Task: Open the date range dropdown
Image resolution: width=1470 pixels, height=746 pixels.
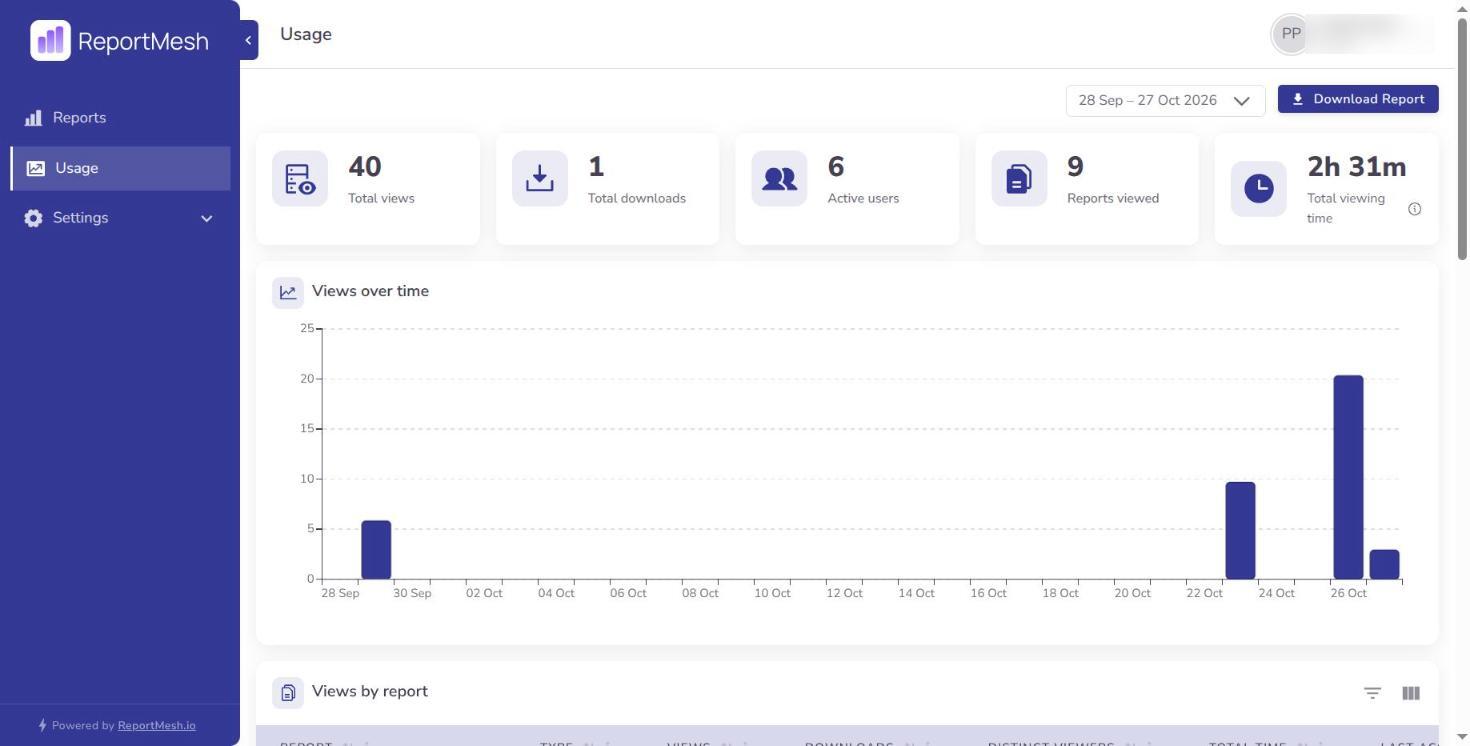Action: [1165, 100]
